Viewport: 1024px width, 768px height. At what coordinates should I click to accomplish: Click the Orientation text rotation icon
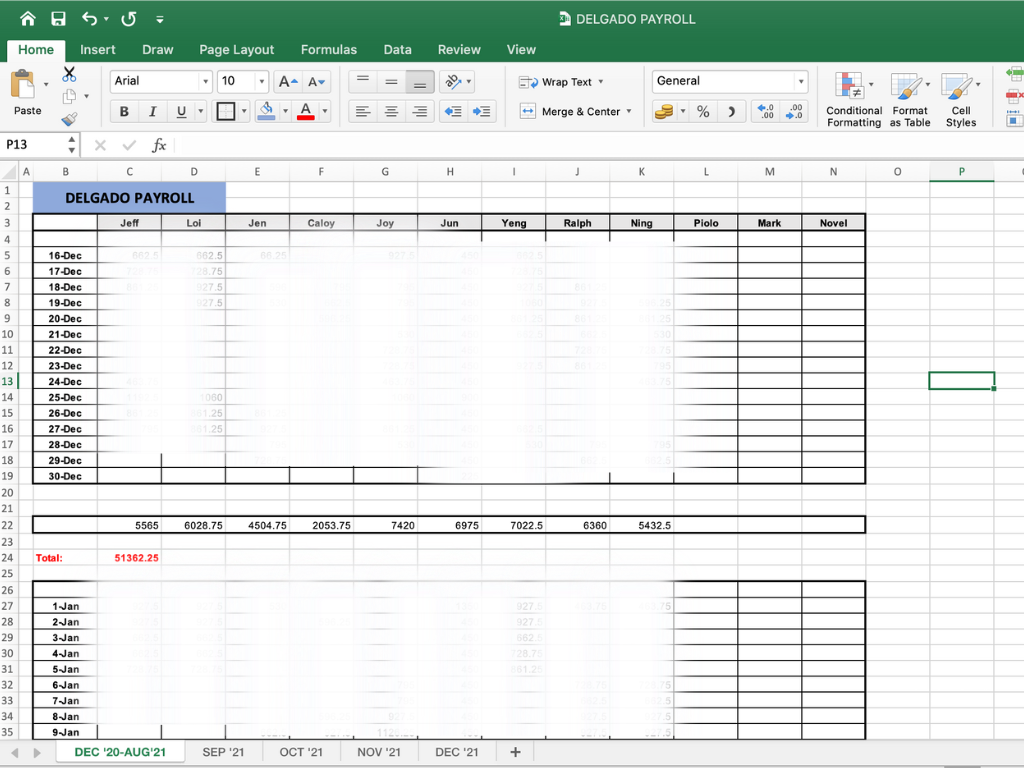point(453,82)
